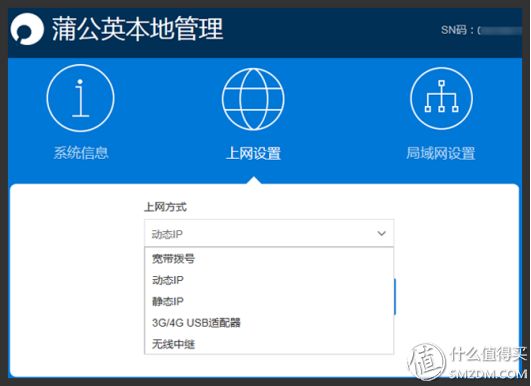Image resolution: width=531 pixels, height=386 pixels.
Task: Collapse the 上网方式 dropdown showing 动态IP
Action: pyautogui.click(x=269, y=234)
